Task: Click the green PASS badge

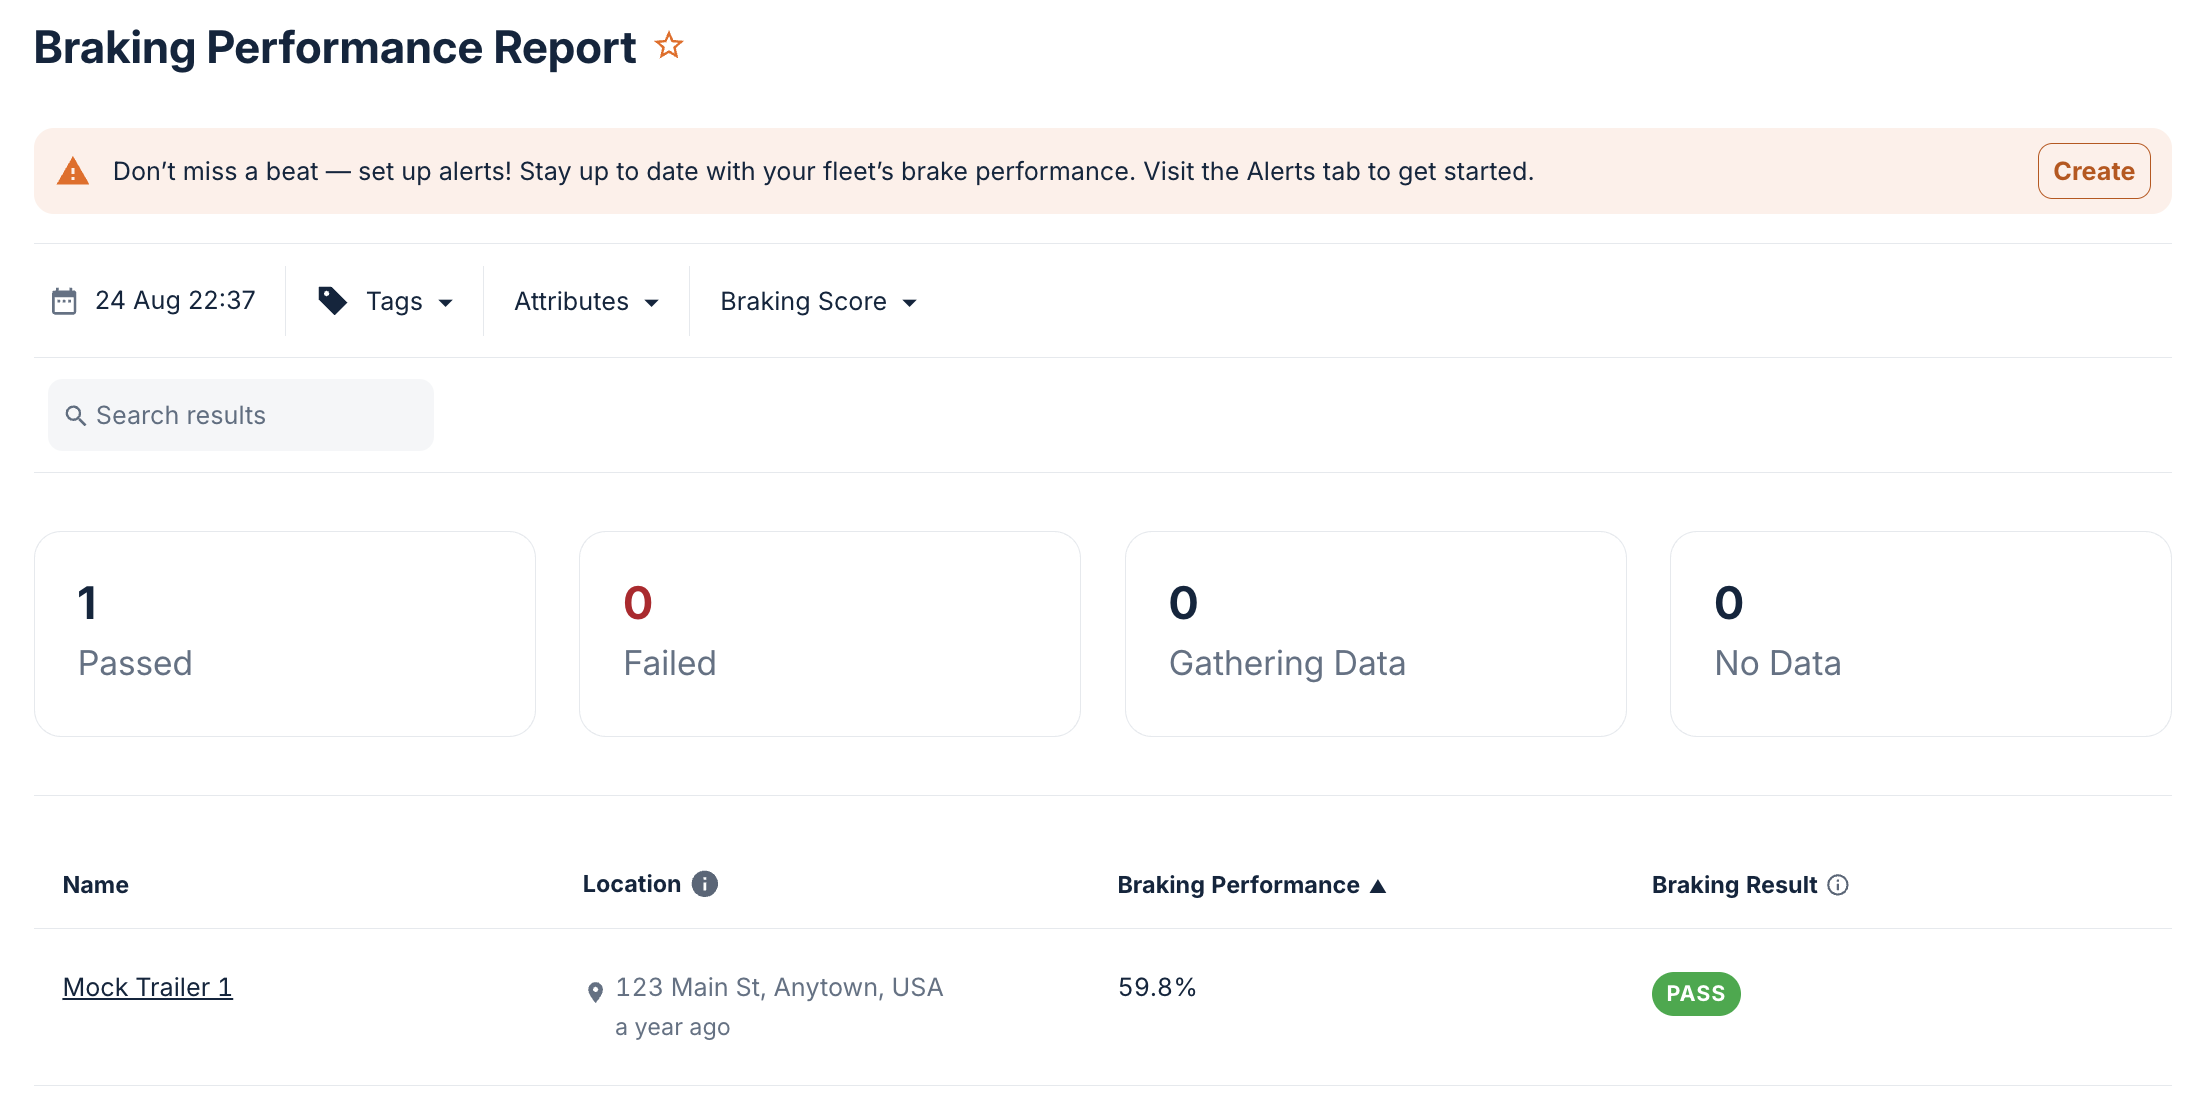Action: [1695, 993]
